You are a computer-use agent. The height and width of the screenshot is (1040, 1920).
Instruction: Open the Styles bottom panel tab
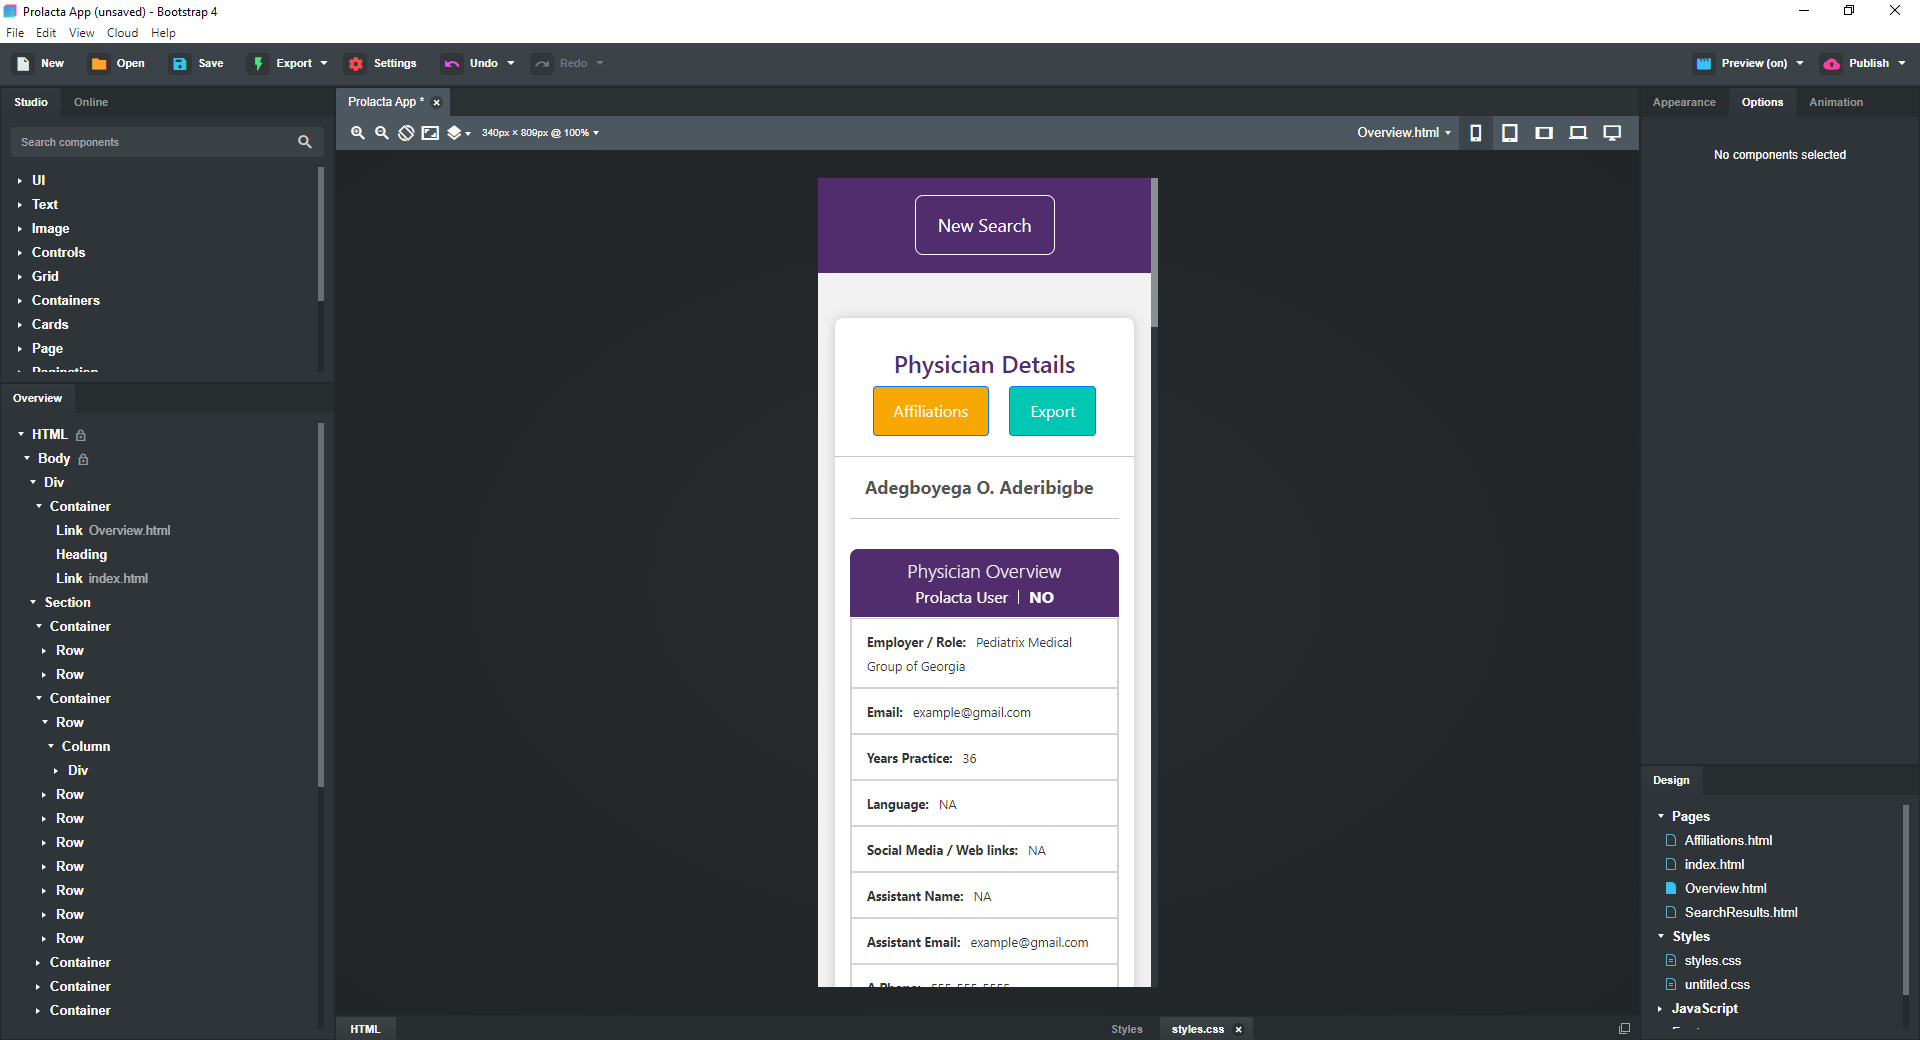1127,1029
